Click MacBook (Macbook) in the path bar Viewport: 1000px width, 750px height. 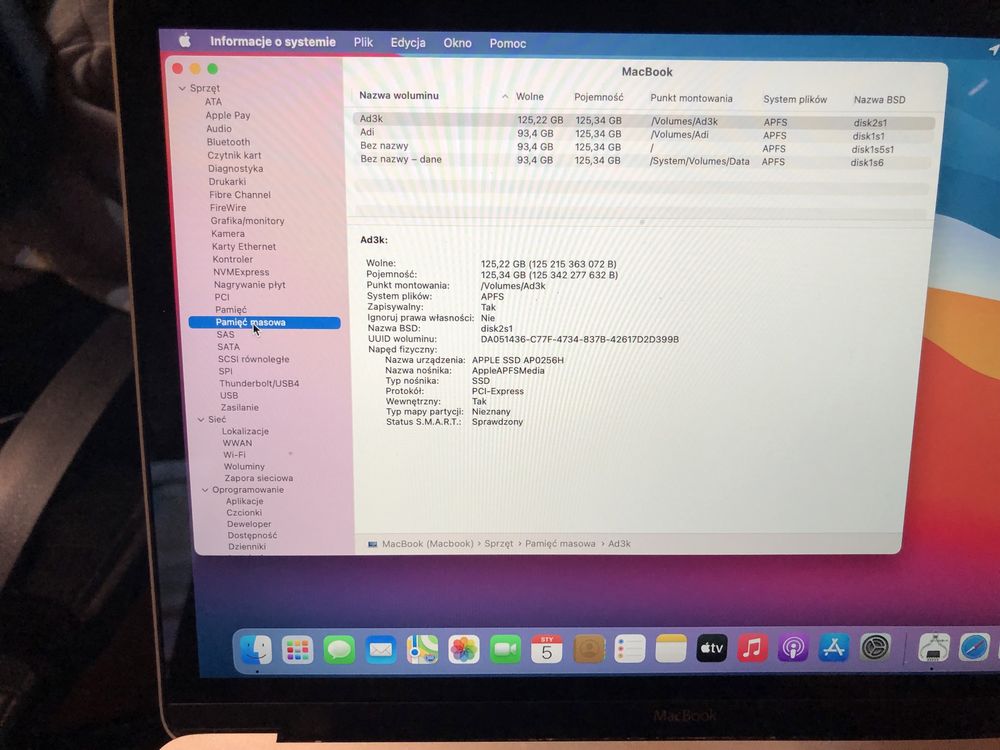point(427,544)
